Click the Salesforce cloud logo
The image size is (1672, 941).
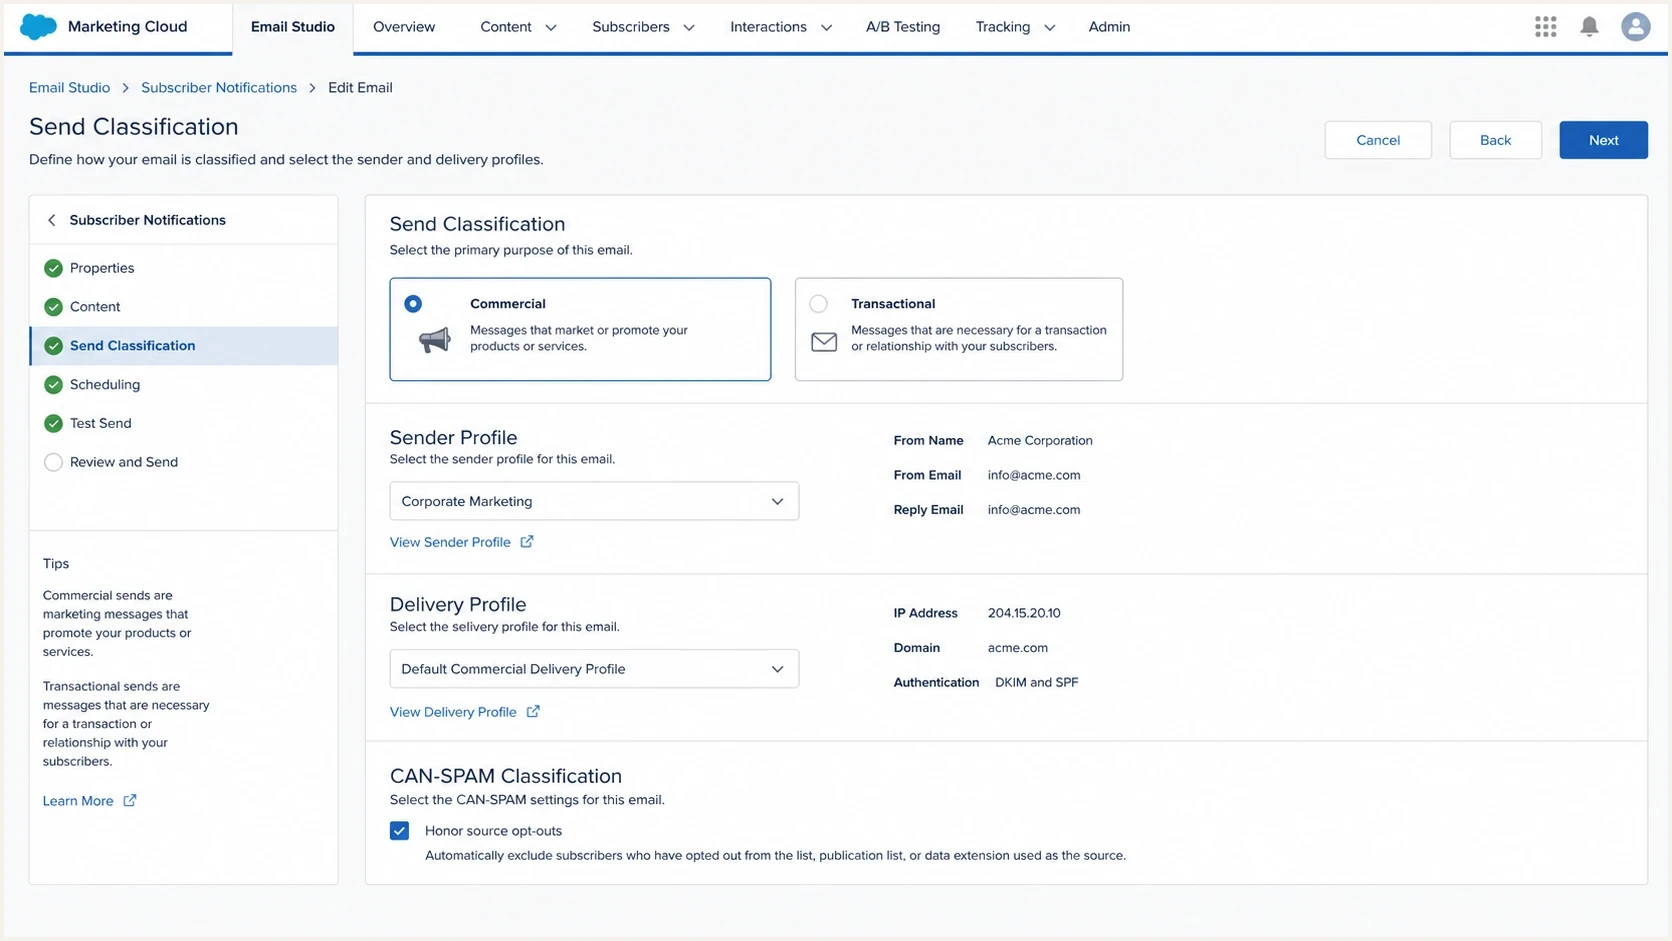coord(39,27)
